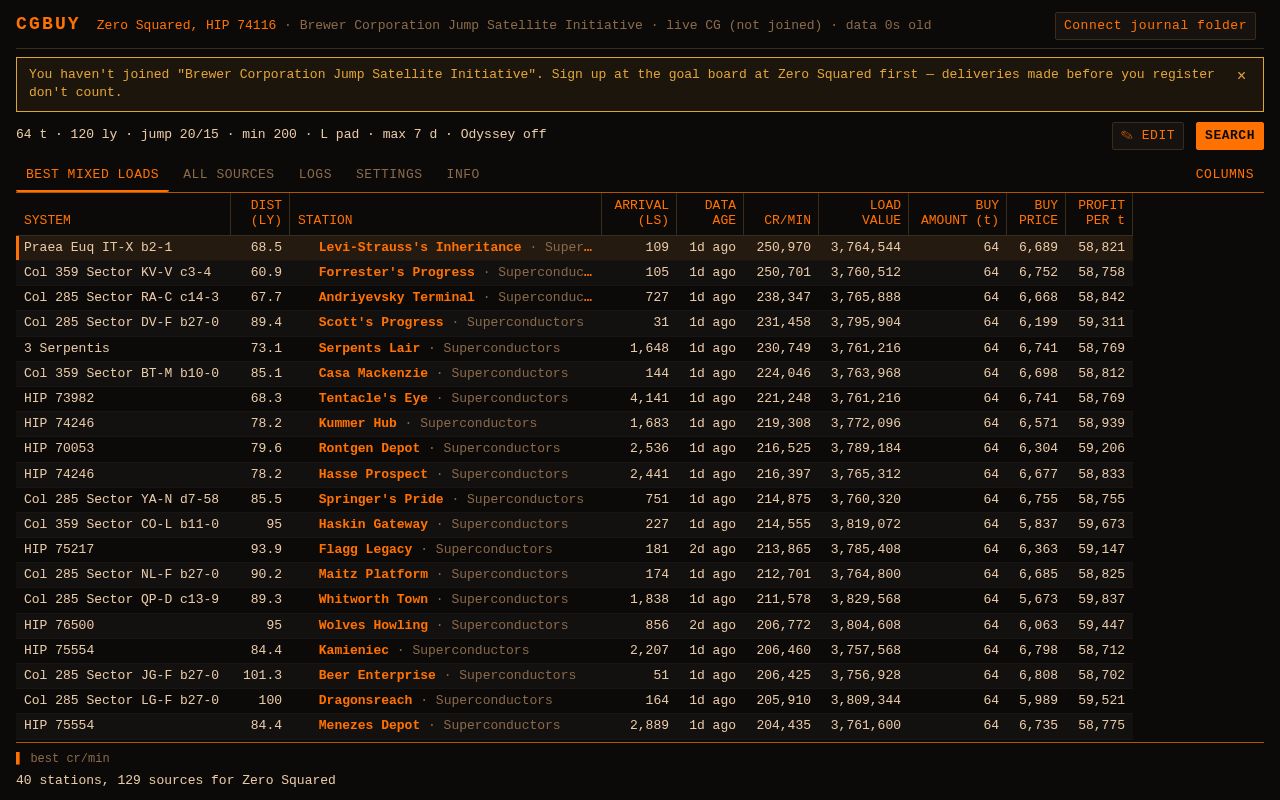Open the COLUMNS chooser

pos(1224,175)
